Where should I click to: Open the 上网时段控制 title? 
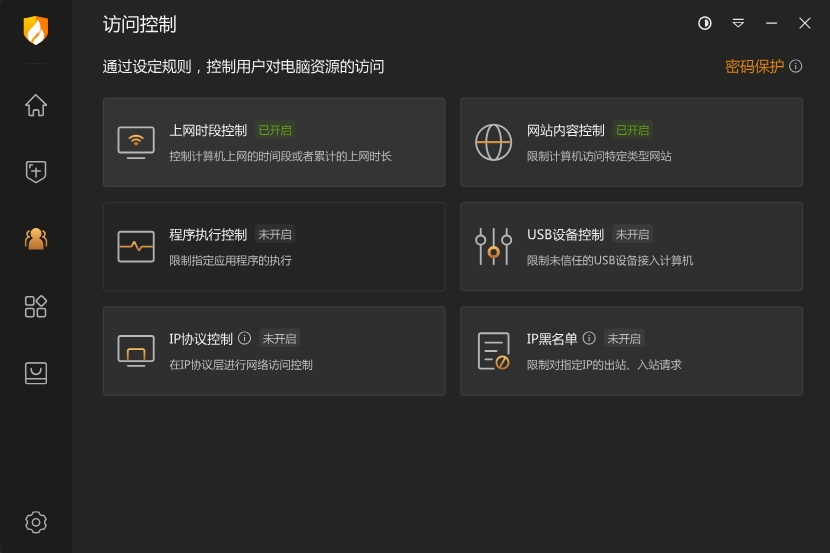coord(208,131)
